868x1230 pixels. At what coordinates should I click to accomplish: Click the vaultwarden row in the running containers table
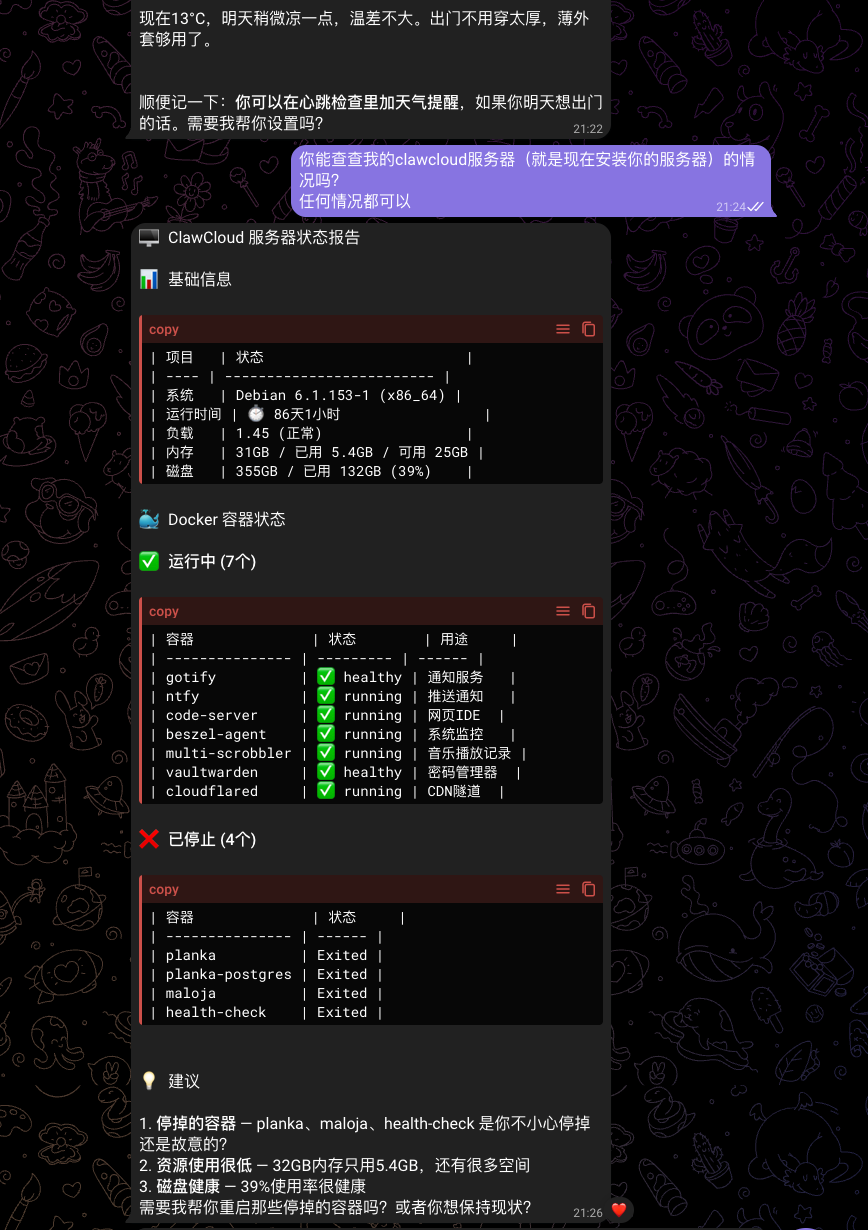pyautogui.click(x=212, y=772)
